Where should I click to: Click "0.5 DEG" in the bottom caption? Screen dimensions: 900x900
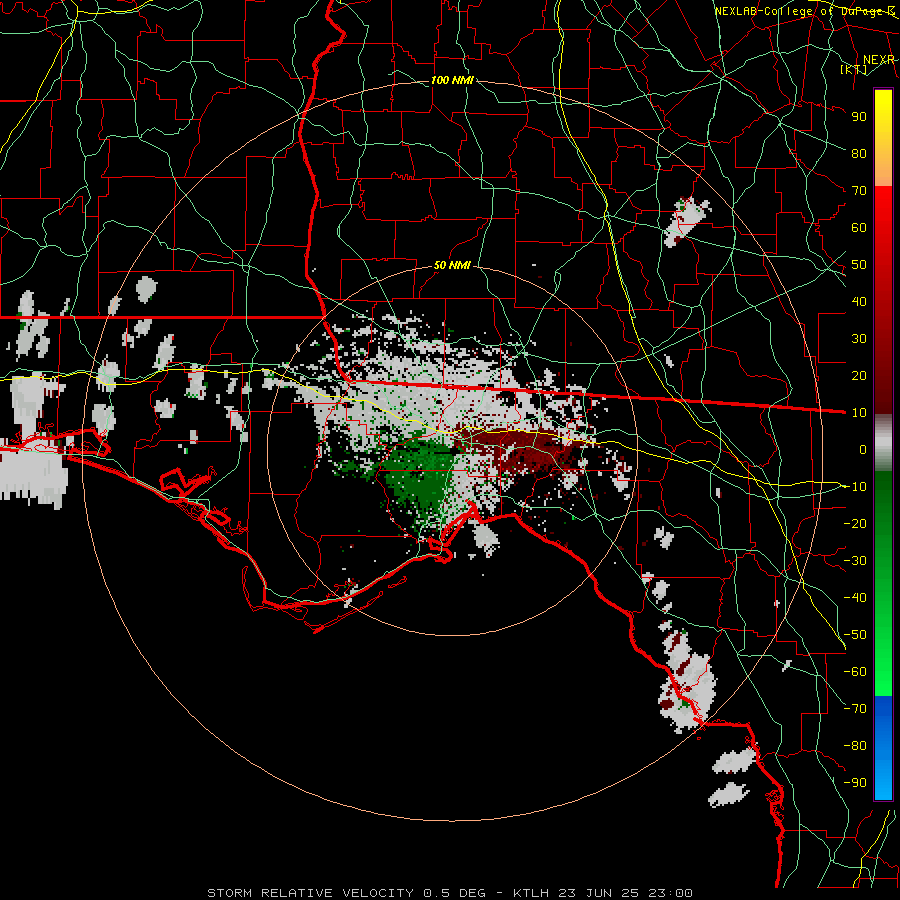(454, 893)
